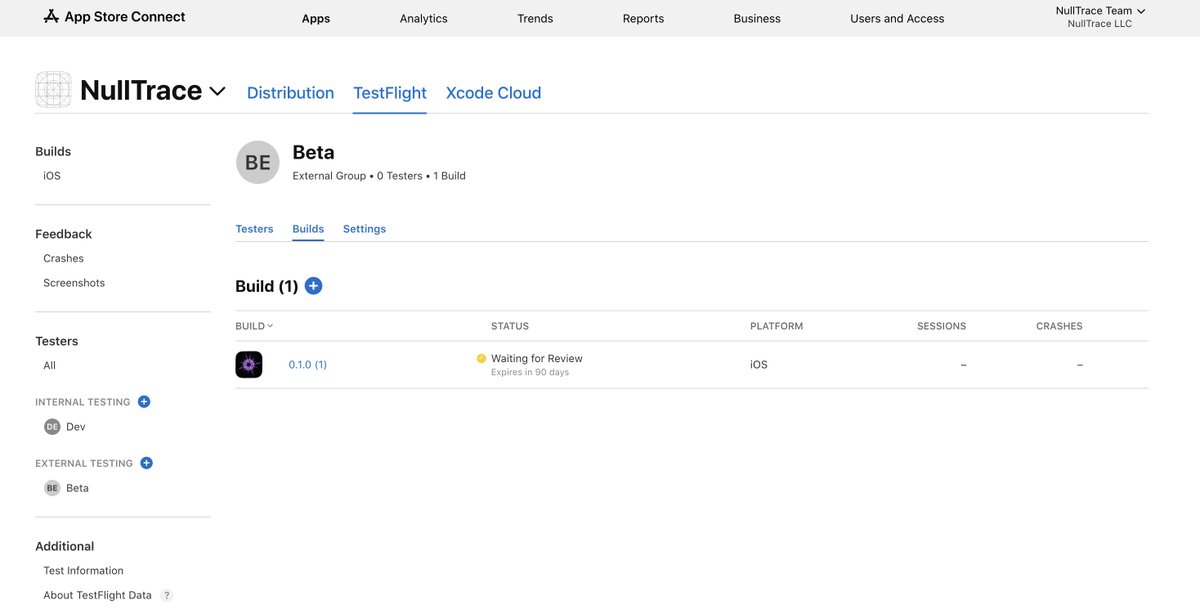
Task: Open Test Information in sidebar
Action: point(84,571)
